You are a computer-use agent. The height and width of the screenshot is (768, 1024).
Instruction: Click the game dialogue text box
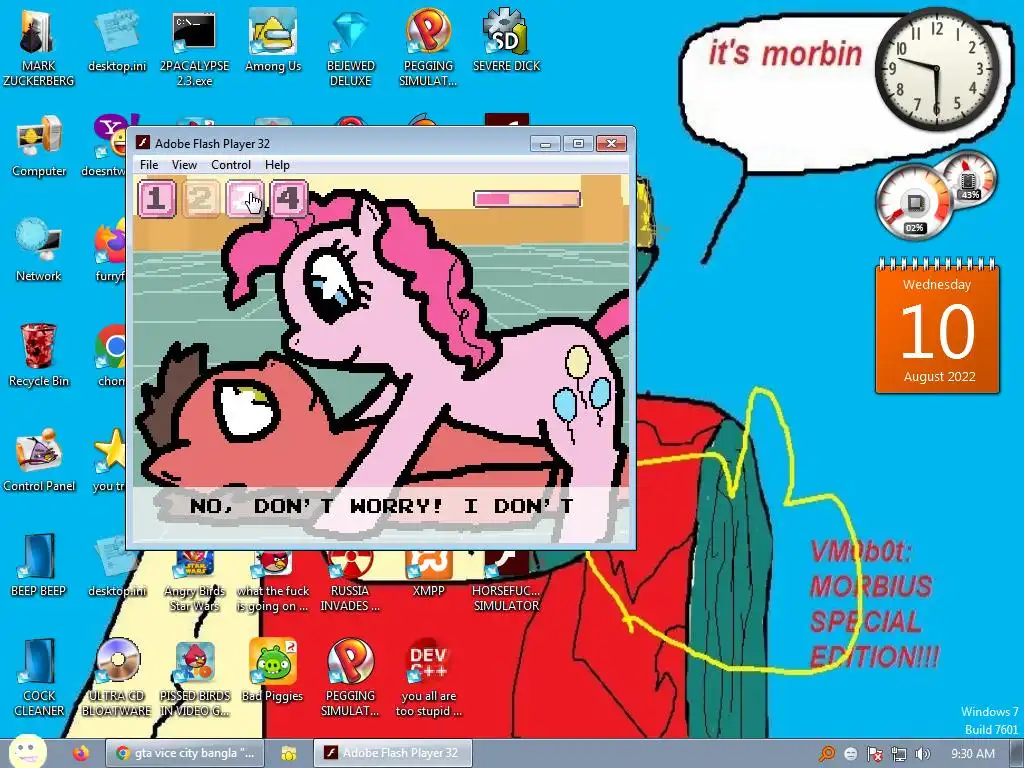[381, 513]
